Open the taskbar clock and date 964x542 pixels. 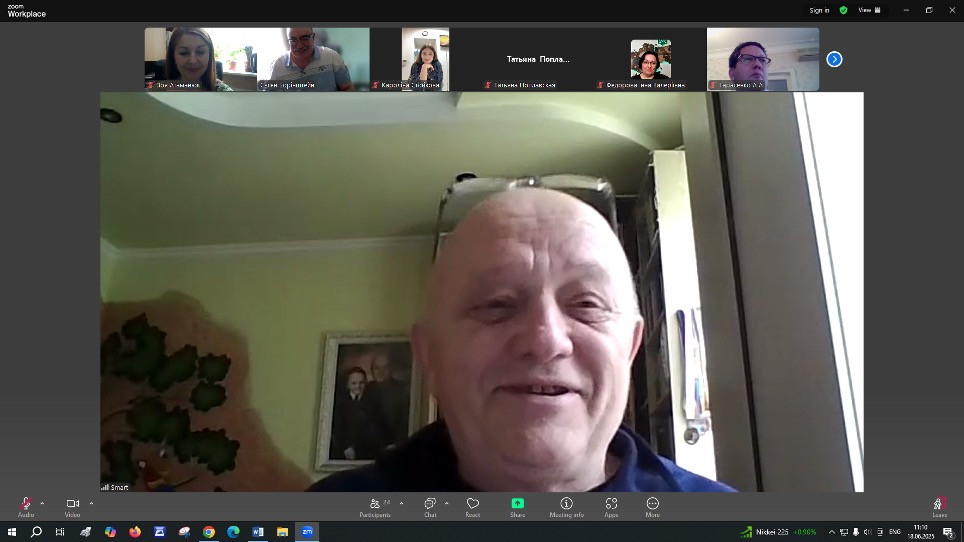point(920,532)
